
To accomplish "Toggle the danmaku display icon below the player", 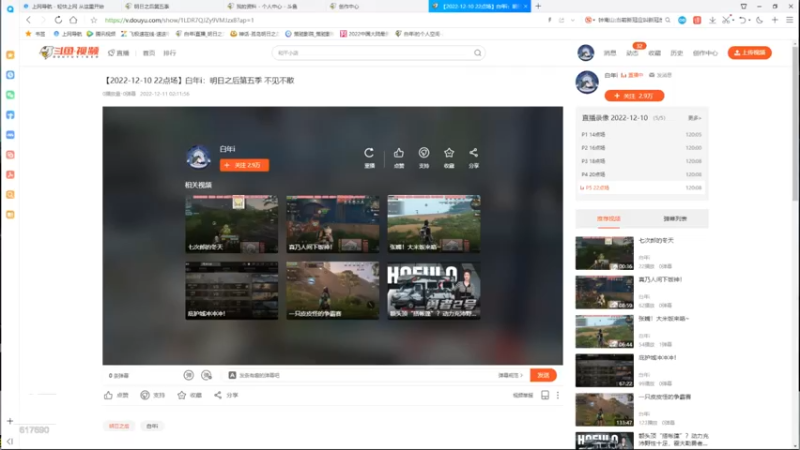I will tap(189, 376).
